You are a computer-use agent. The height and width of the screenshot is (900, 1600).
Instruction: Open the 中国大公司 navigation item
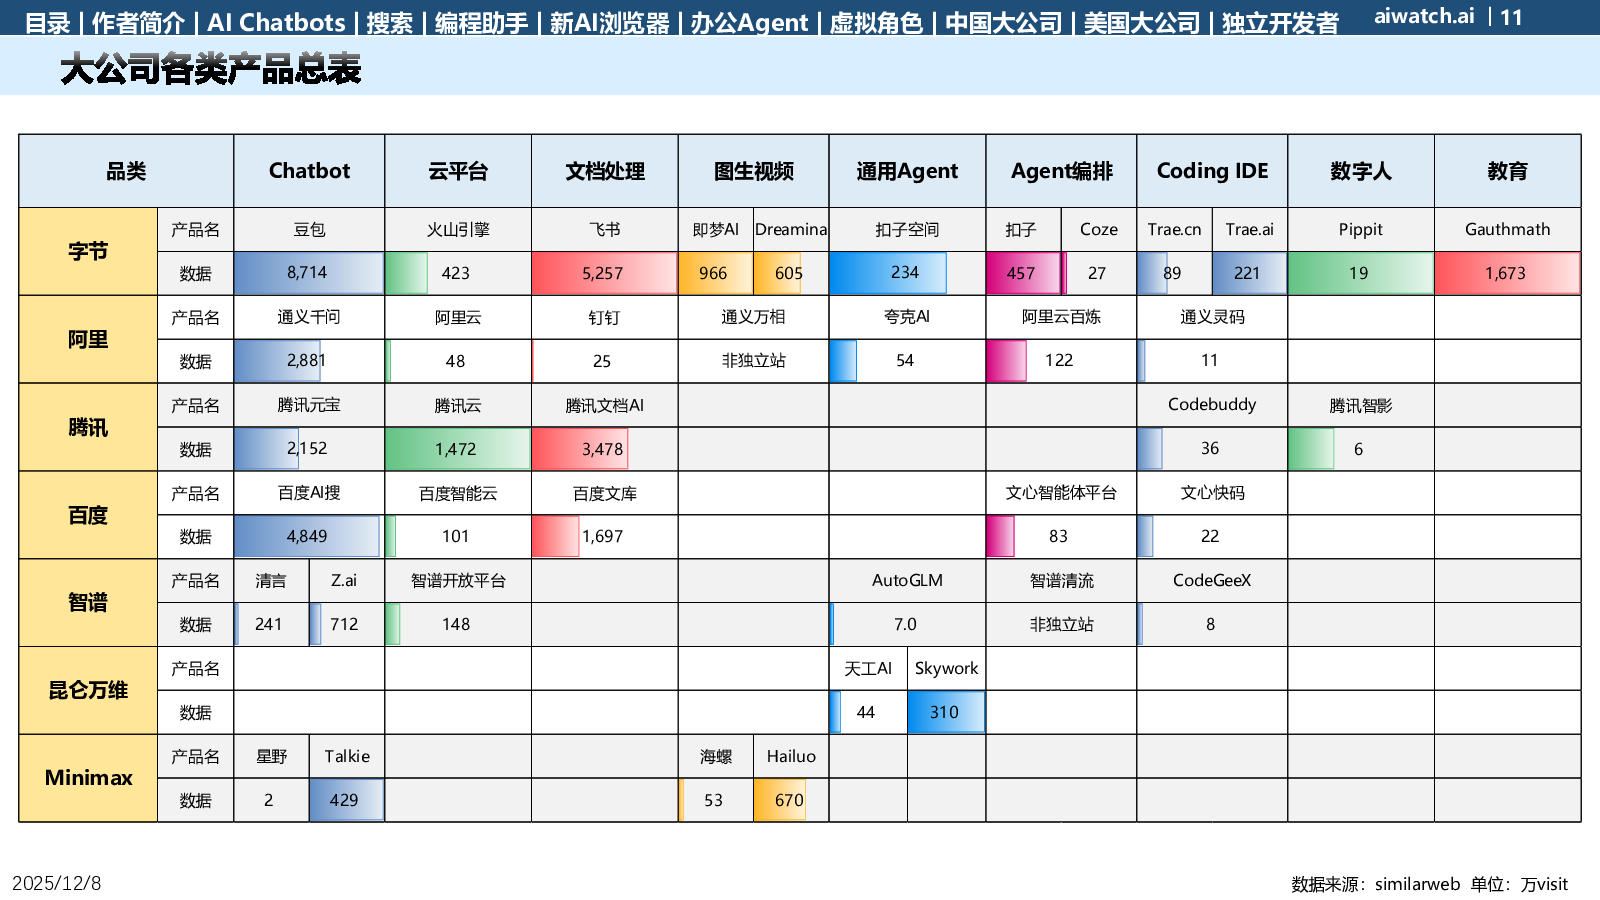pyautogui.click(x=1003, y=22)
